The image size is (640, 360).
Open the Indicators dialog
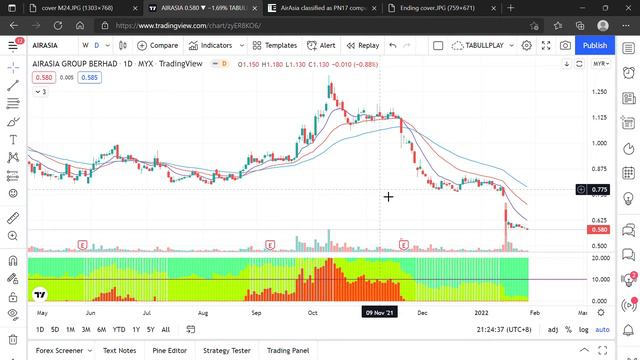(x=211, y=45)
